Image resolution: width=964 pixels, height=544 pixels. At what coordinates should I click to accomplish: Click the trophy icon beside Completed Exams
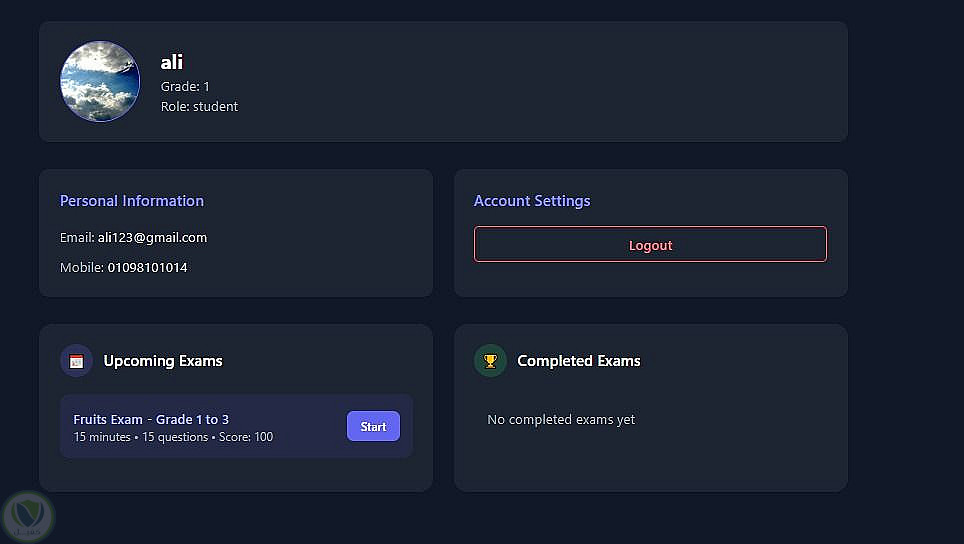point(490,361)
